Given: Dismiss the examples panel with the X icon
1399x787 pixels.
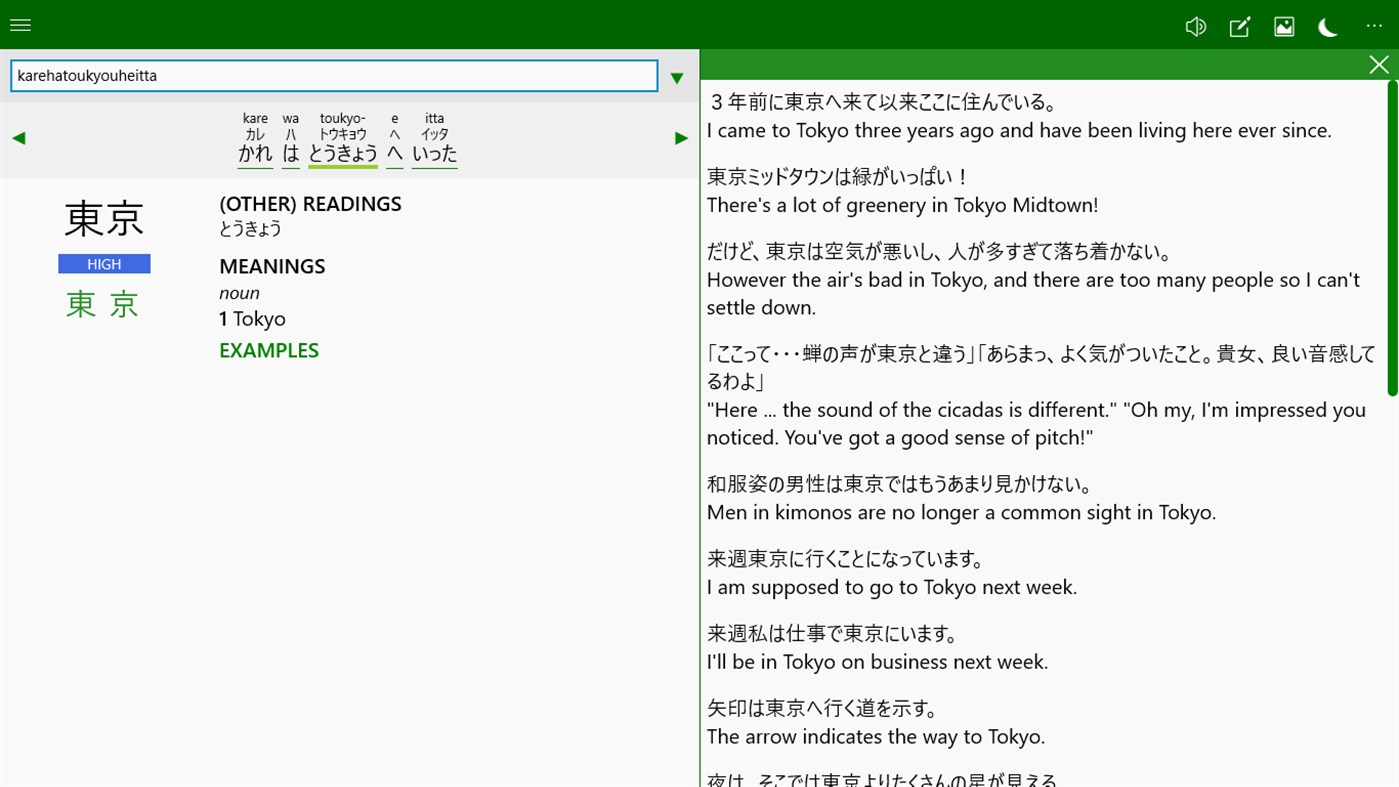Looking at the screenshot, I should 1379,64.
